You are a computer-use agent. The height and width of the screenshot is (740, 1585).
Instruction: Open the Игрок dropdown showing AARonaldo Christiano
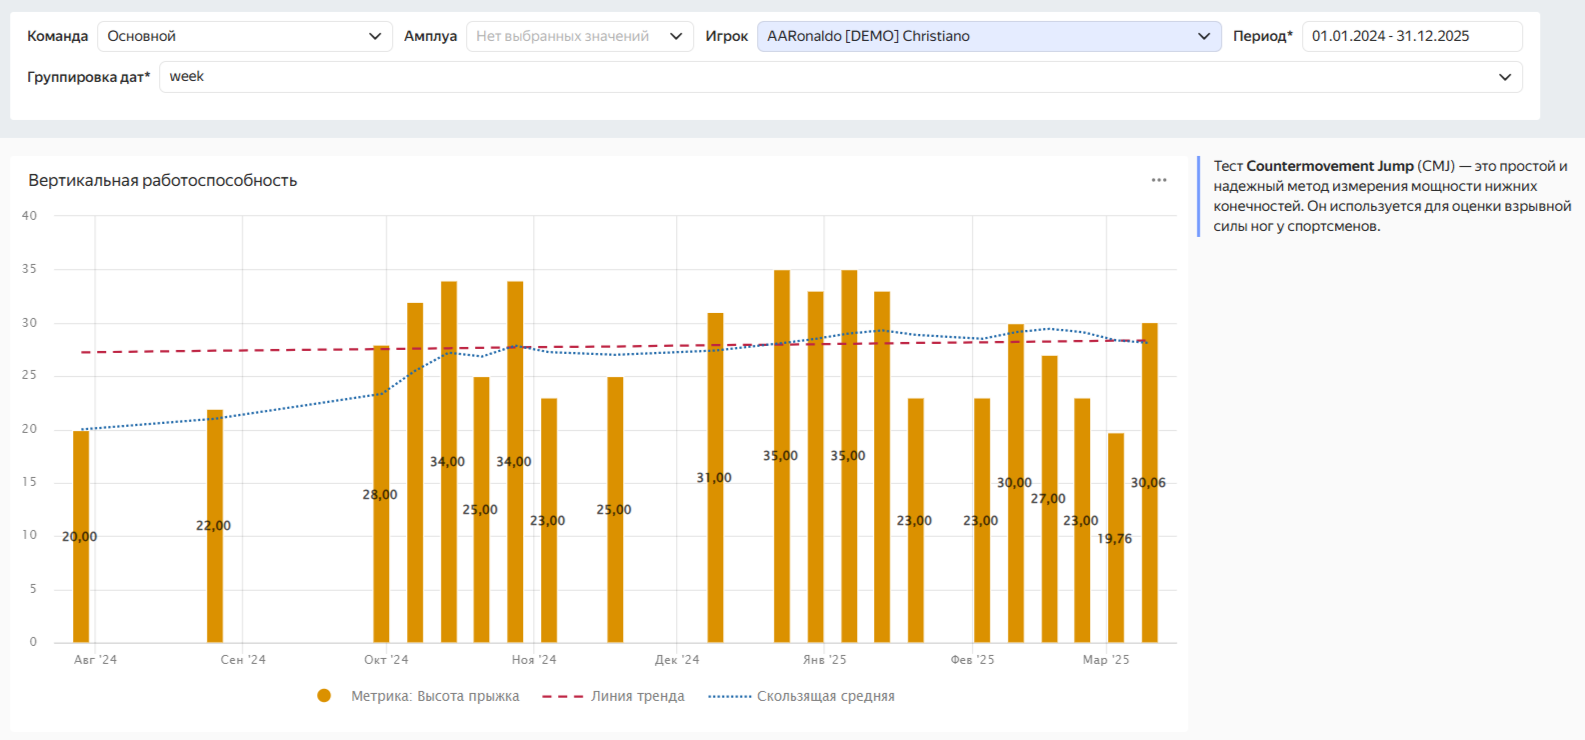pos(989,36)
